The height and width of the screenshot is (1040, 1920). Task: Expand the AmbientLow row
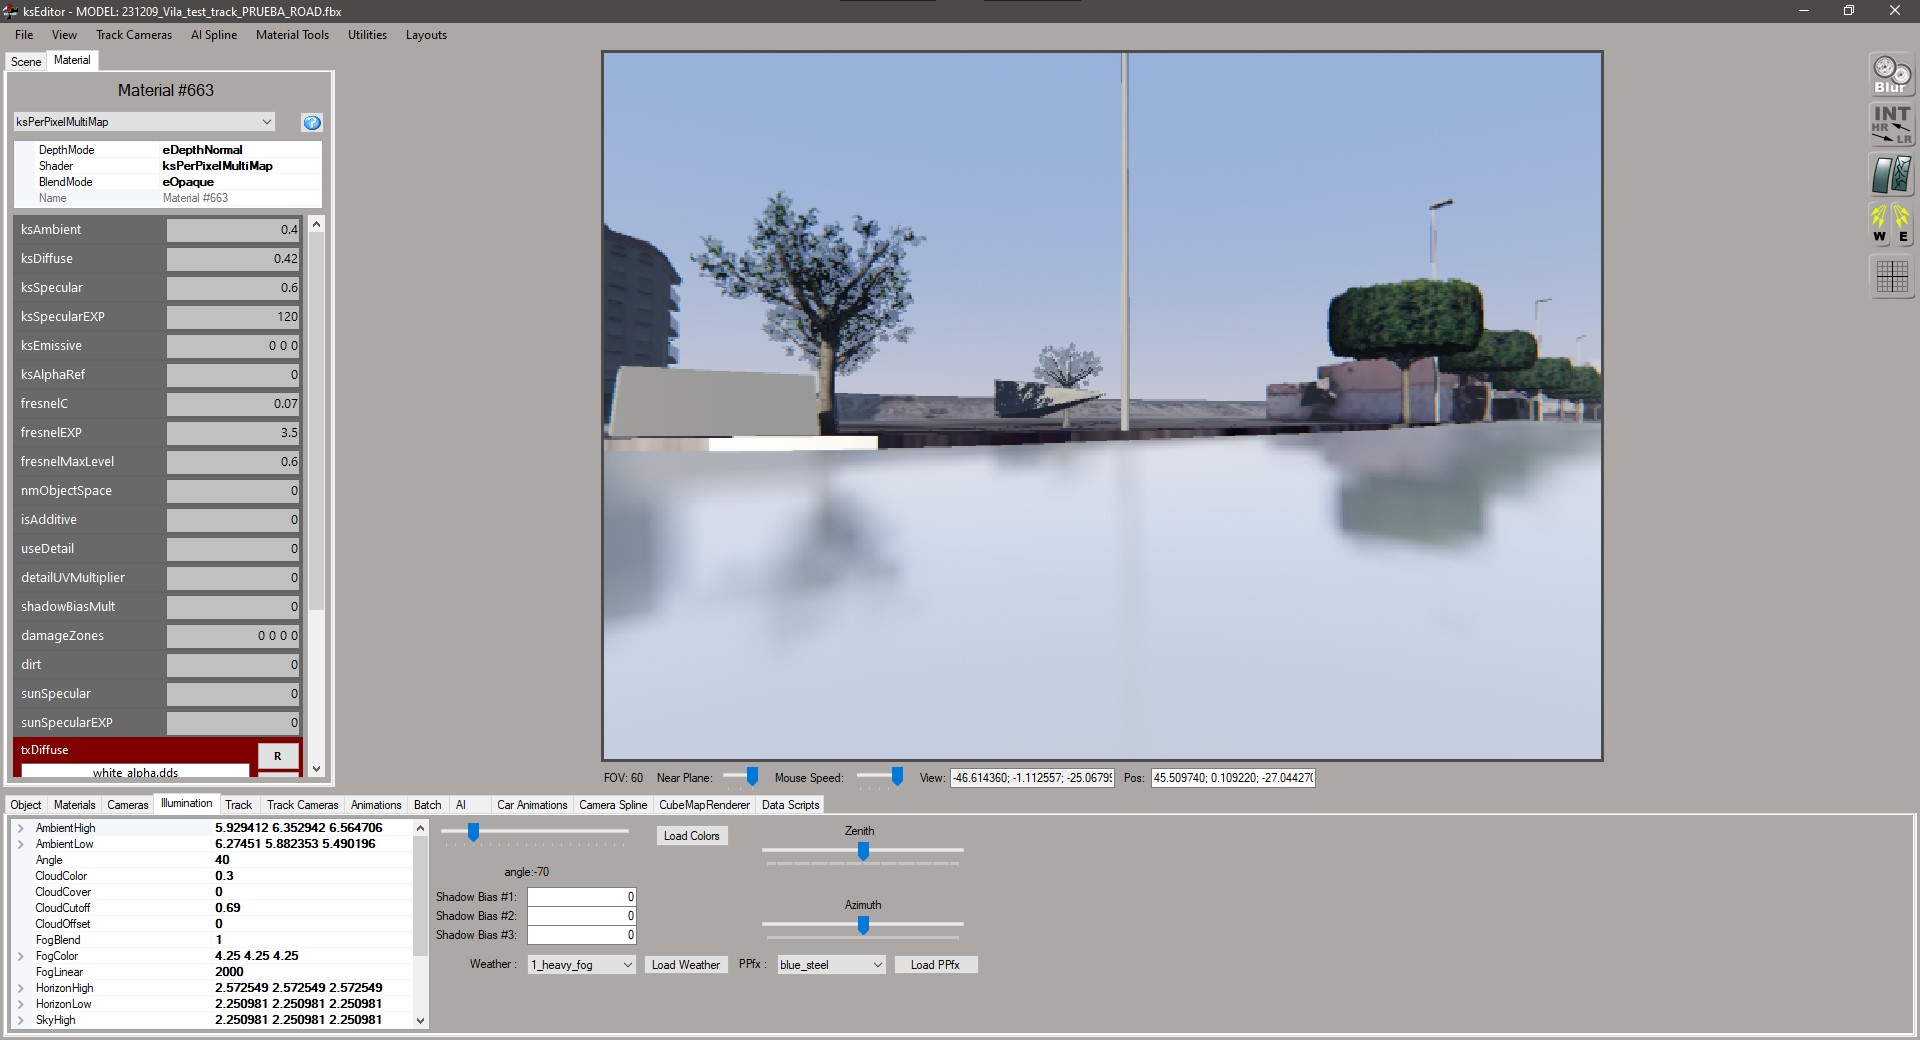pyautogui.click(x=20, y=844)
